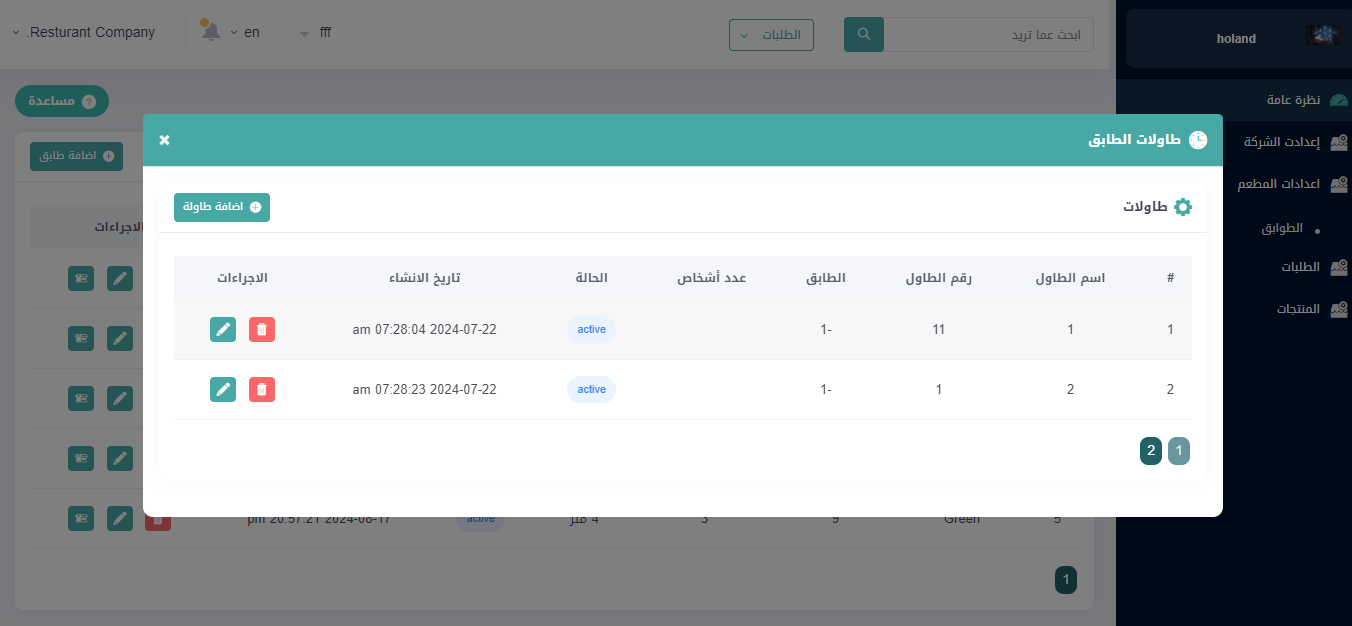The height and width of the screenshot is (626, 1352).
Task: Delete table row 2 with trash icon
Action: tap(261, 389)
